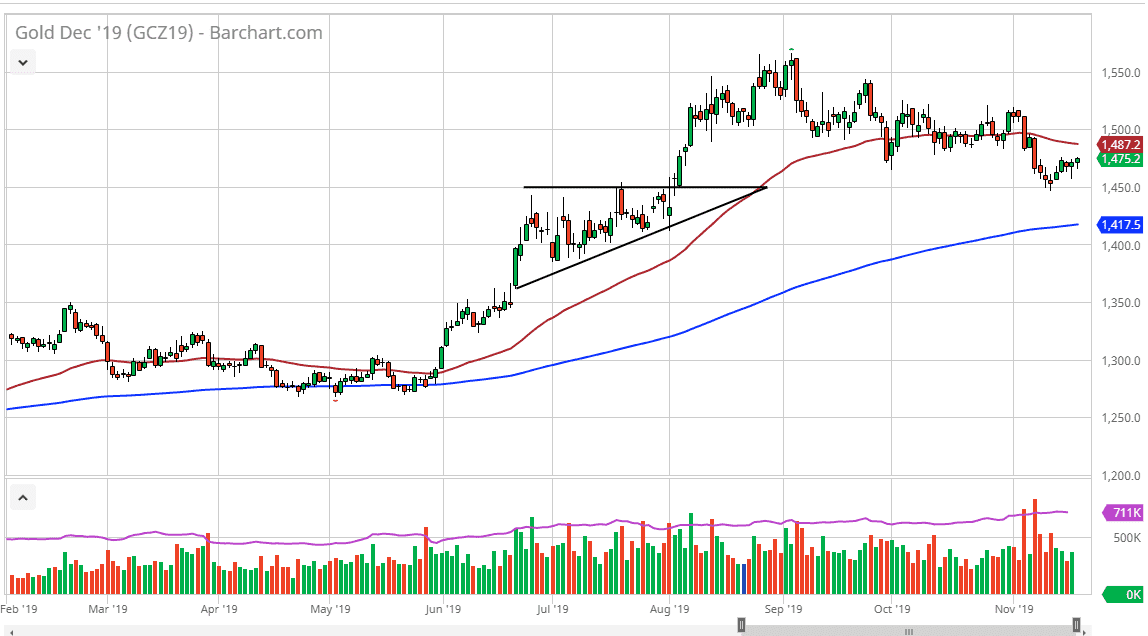Open the chart tools dropdown via chevron arrow
Image resolution: width=1148 pixels, height=636 pixels.
tap(22, 61)
